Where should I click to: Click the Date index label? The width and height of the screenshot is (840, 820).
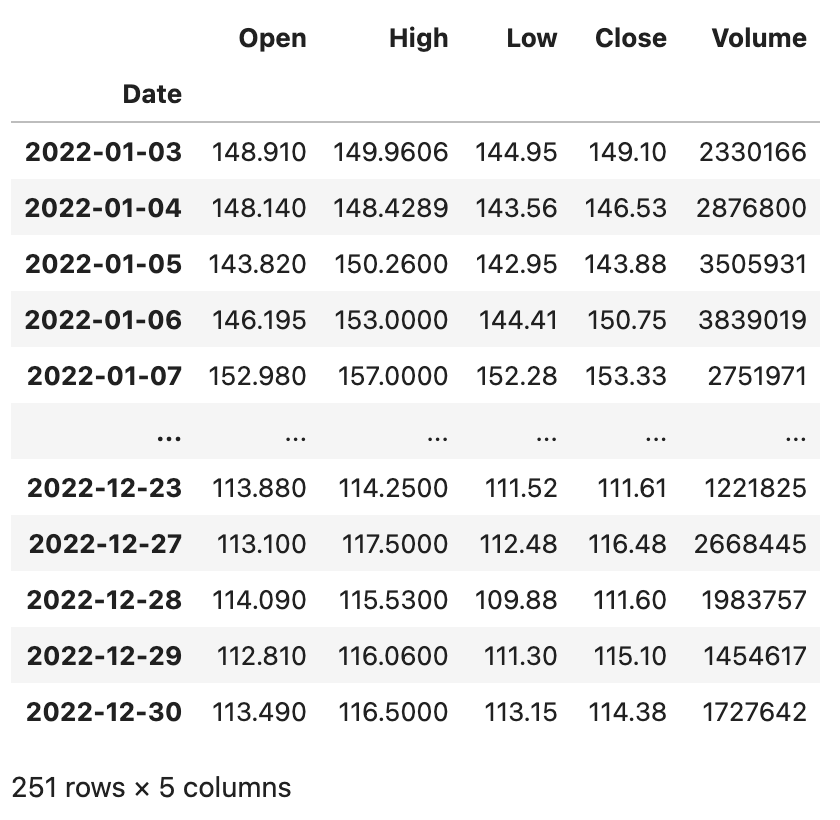pyautogui.click(x=152, y=95)
